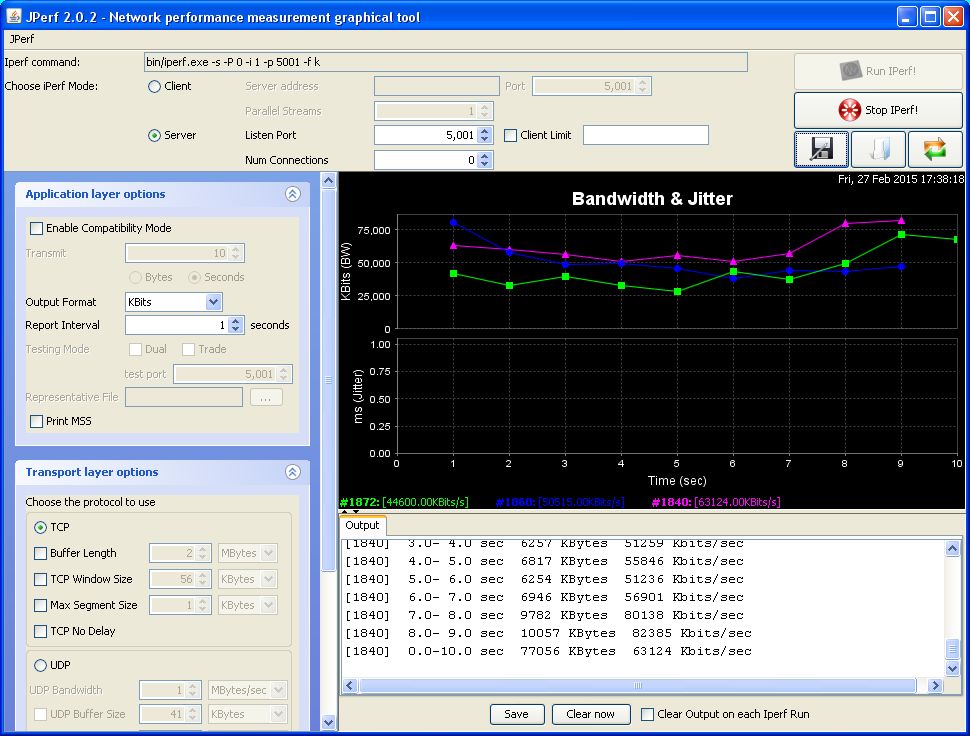Image resolution: width=970 pixels, height=736 pixels.
Task: Click the floppy disk save configuration icon
Action: tap(822, 150)
